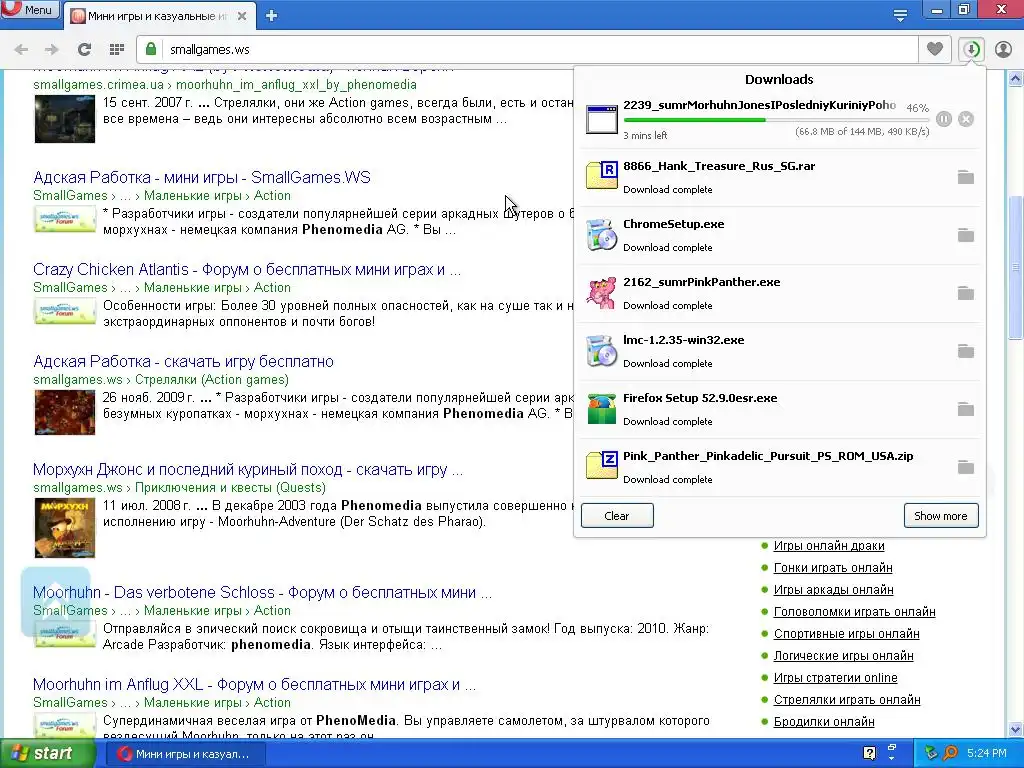Viewport: 1024px width, 768px height.
Task: Clear the downloads list
Action: (616, 516)
